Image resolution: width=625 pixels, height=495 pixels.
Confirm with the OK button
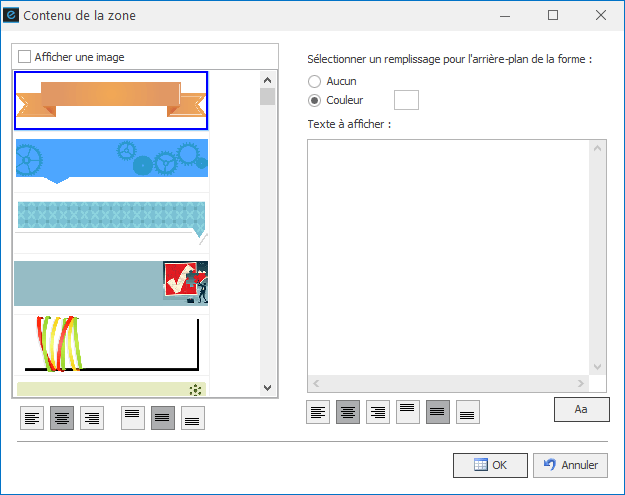click(x=490, y=465)
